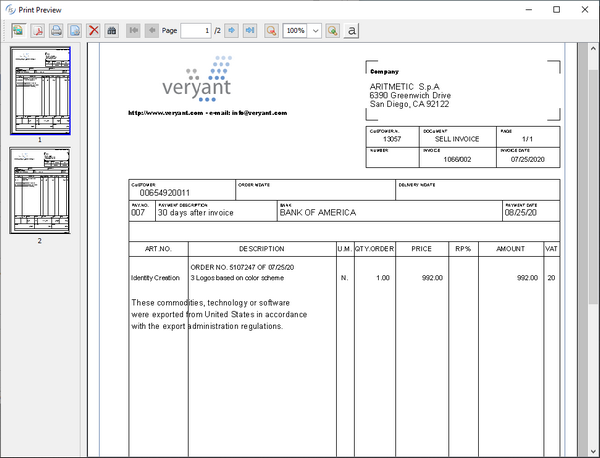Click the zoom out magnifier
600x458 pixels.
(271, 31)
